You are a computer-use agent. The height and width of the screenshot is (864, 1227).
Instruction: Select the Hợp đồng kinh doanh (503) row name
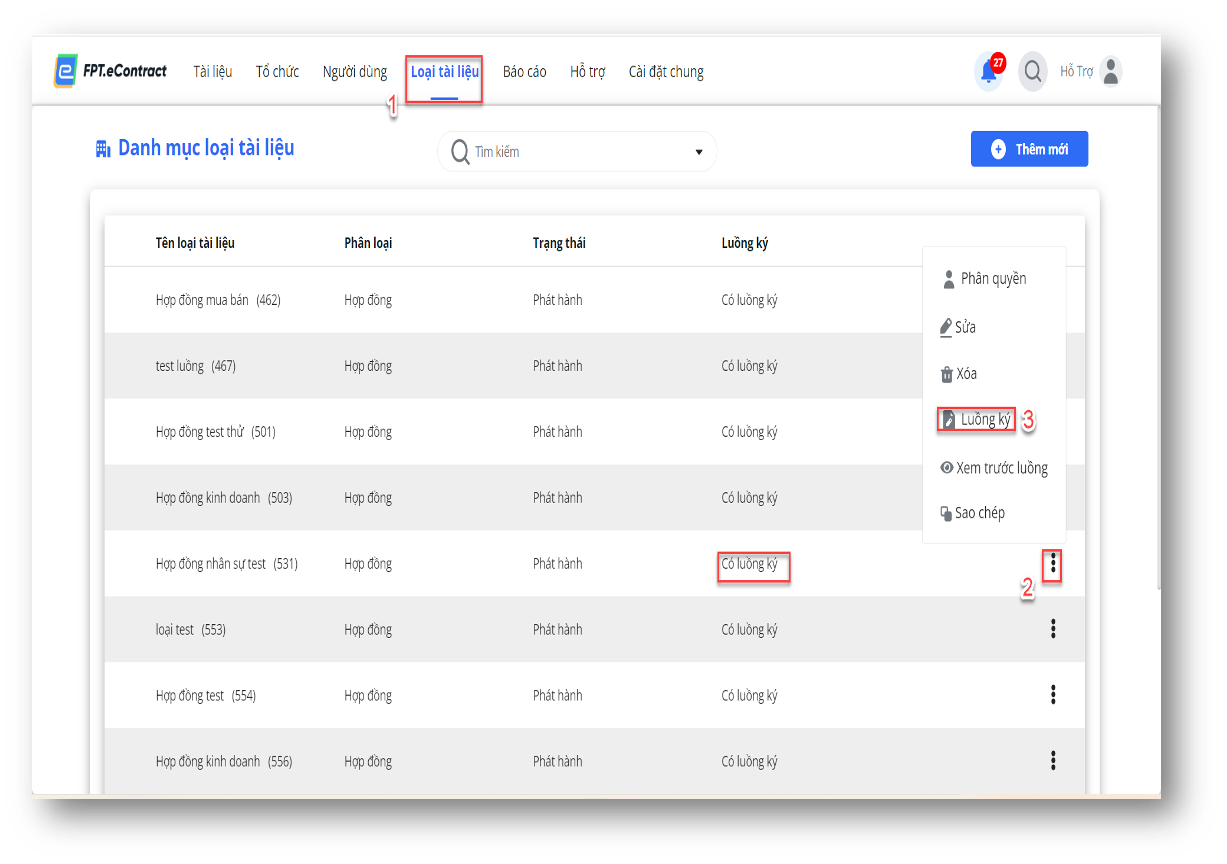[224, 498]
